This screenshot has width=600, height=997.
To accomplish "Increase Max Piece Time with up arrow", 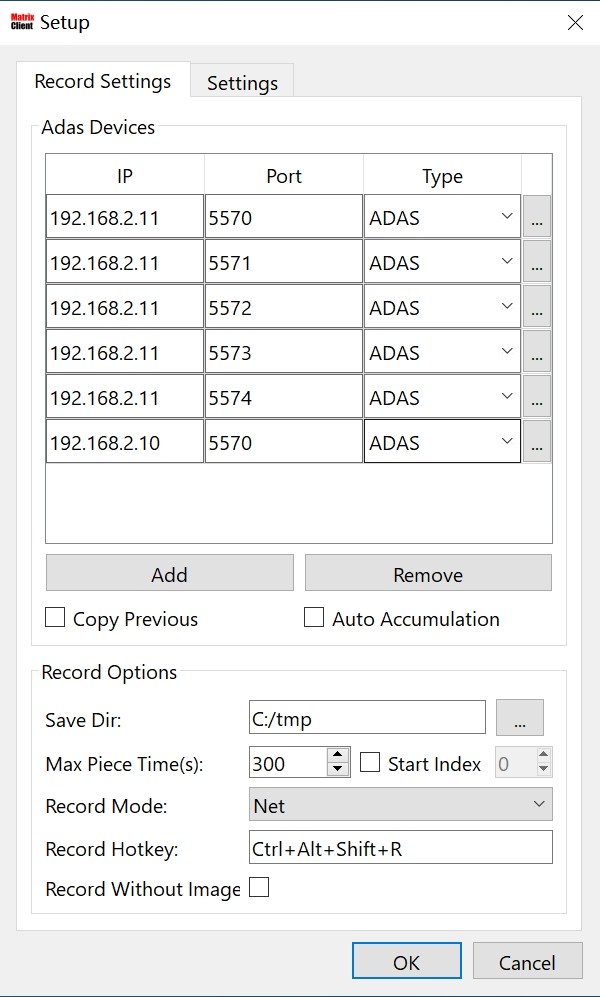I will [x=339, y=756].
